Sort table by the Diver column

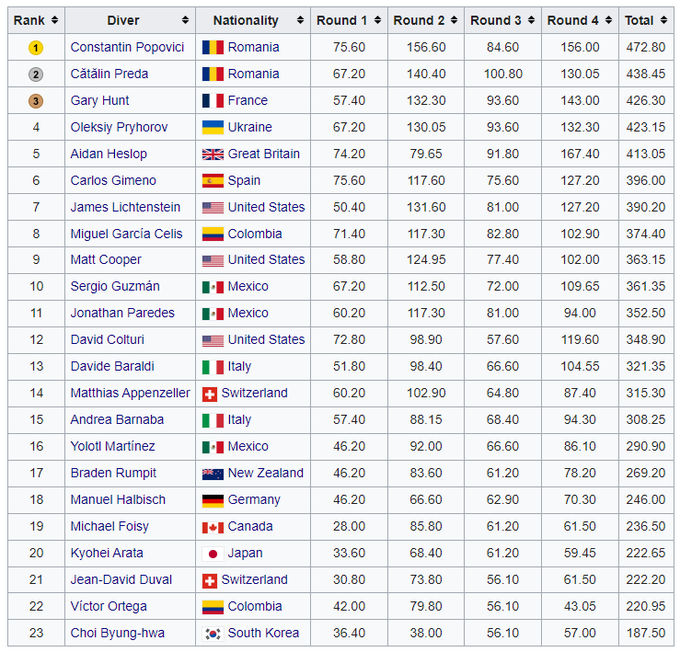(x=130, y=20)
